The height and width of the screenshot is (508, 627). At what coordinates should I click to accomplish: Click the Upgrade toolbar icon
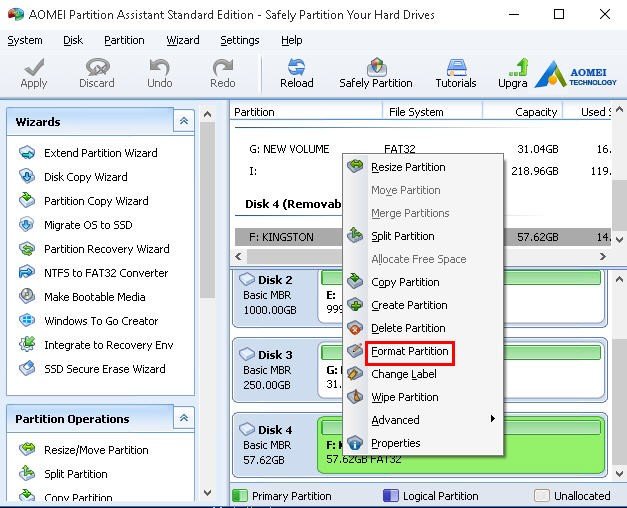point(519,67)
